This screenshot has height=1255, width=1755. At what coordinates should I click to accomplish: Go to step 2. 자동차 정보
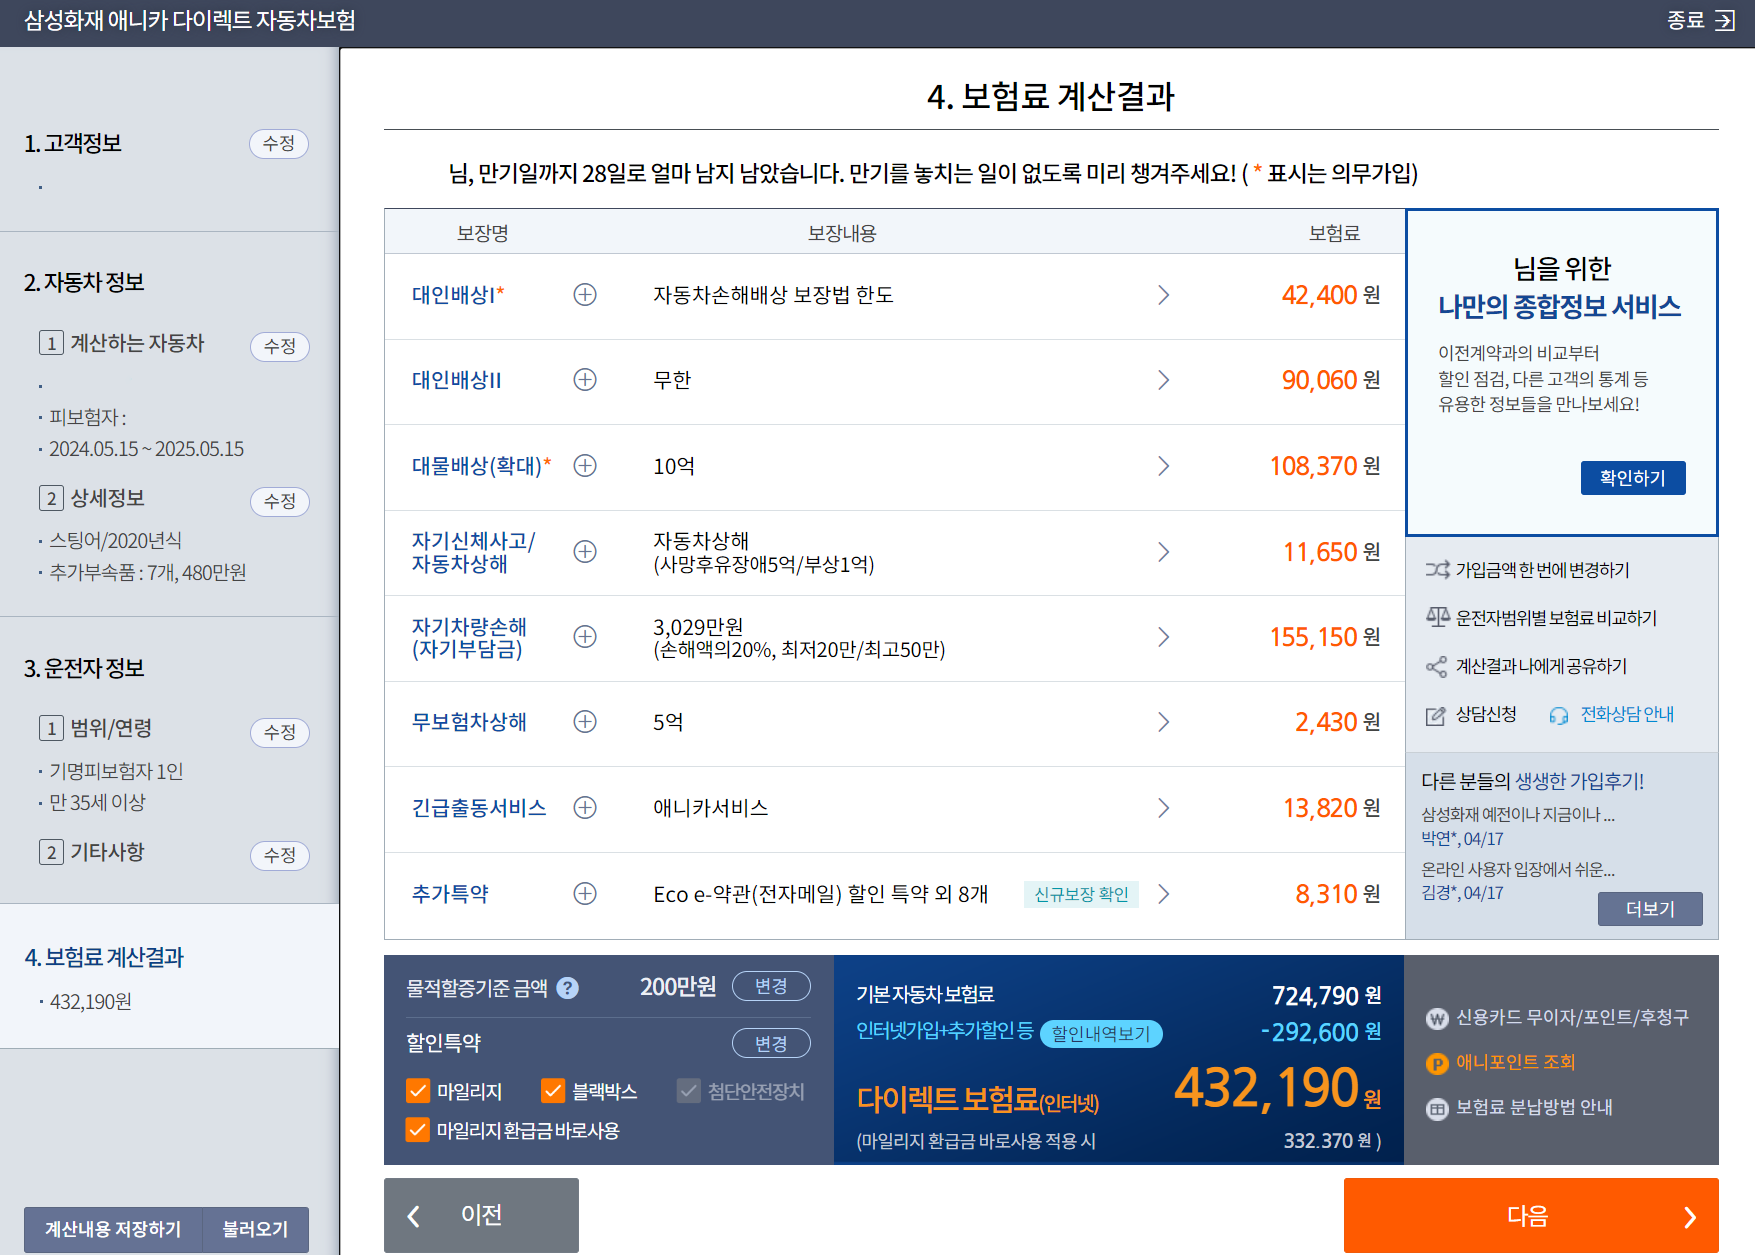click(84, 282)
